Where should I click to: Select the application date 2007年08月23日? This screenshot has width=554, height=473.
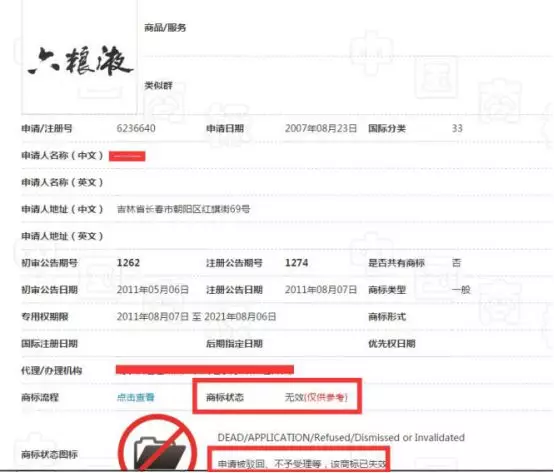point(321,128)
